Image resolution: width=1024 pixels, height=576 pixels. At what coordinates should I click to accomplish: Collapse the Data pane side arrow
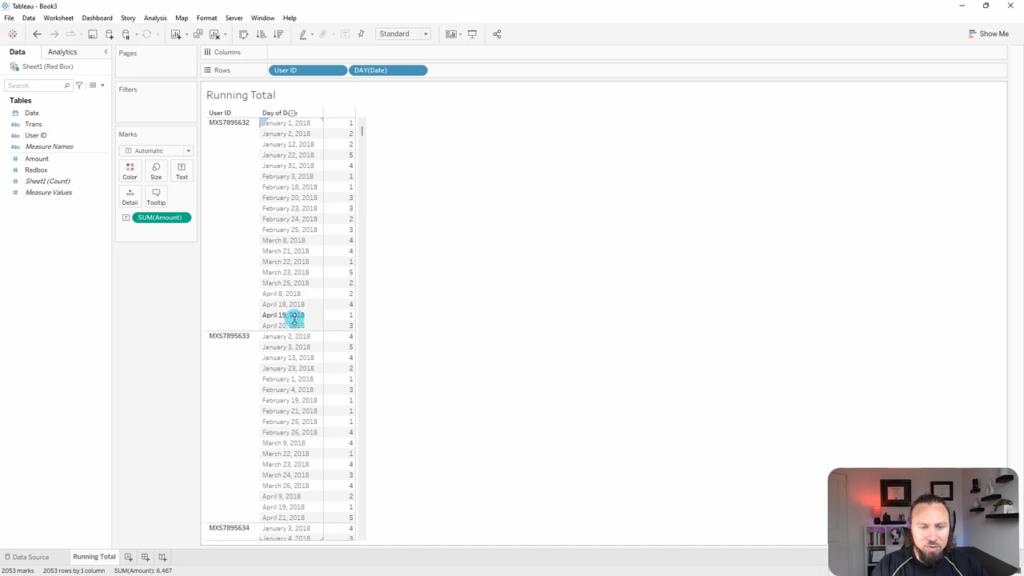point(106,52)
